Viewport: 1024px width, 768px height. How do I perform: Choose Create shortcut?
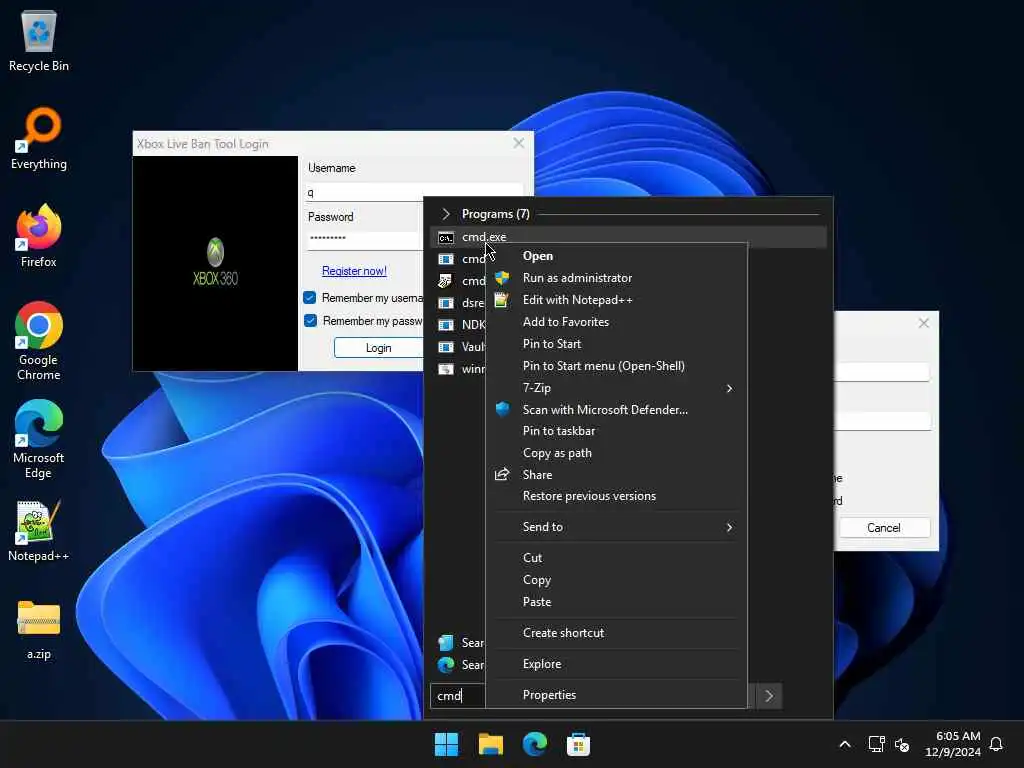click(x=616, y=633)
